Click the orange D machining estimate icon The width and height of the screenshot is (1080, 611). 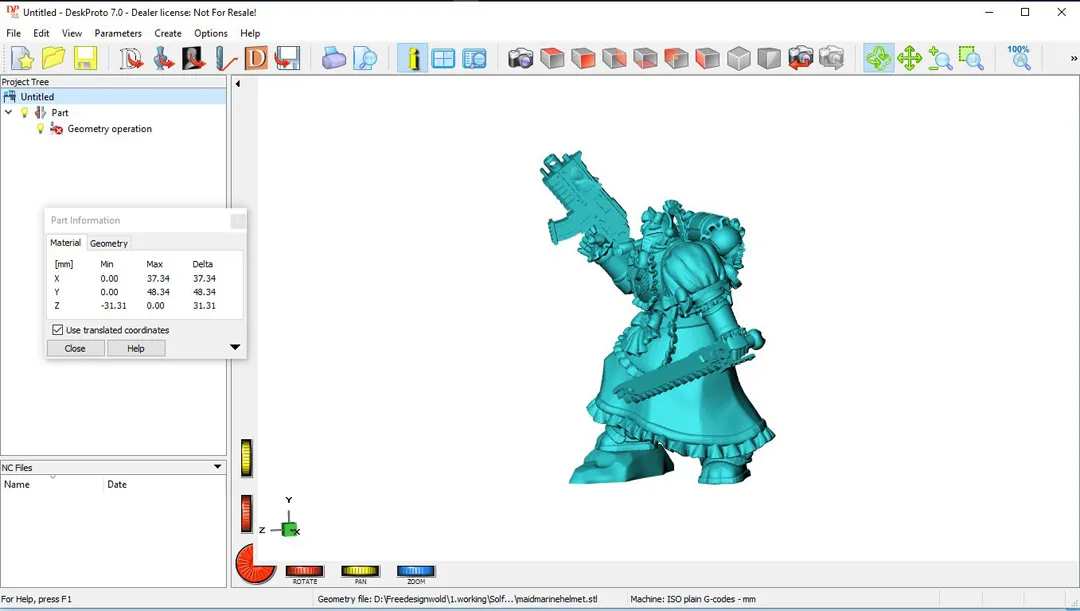(x=256, y=58)
